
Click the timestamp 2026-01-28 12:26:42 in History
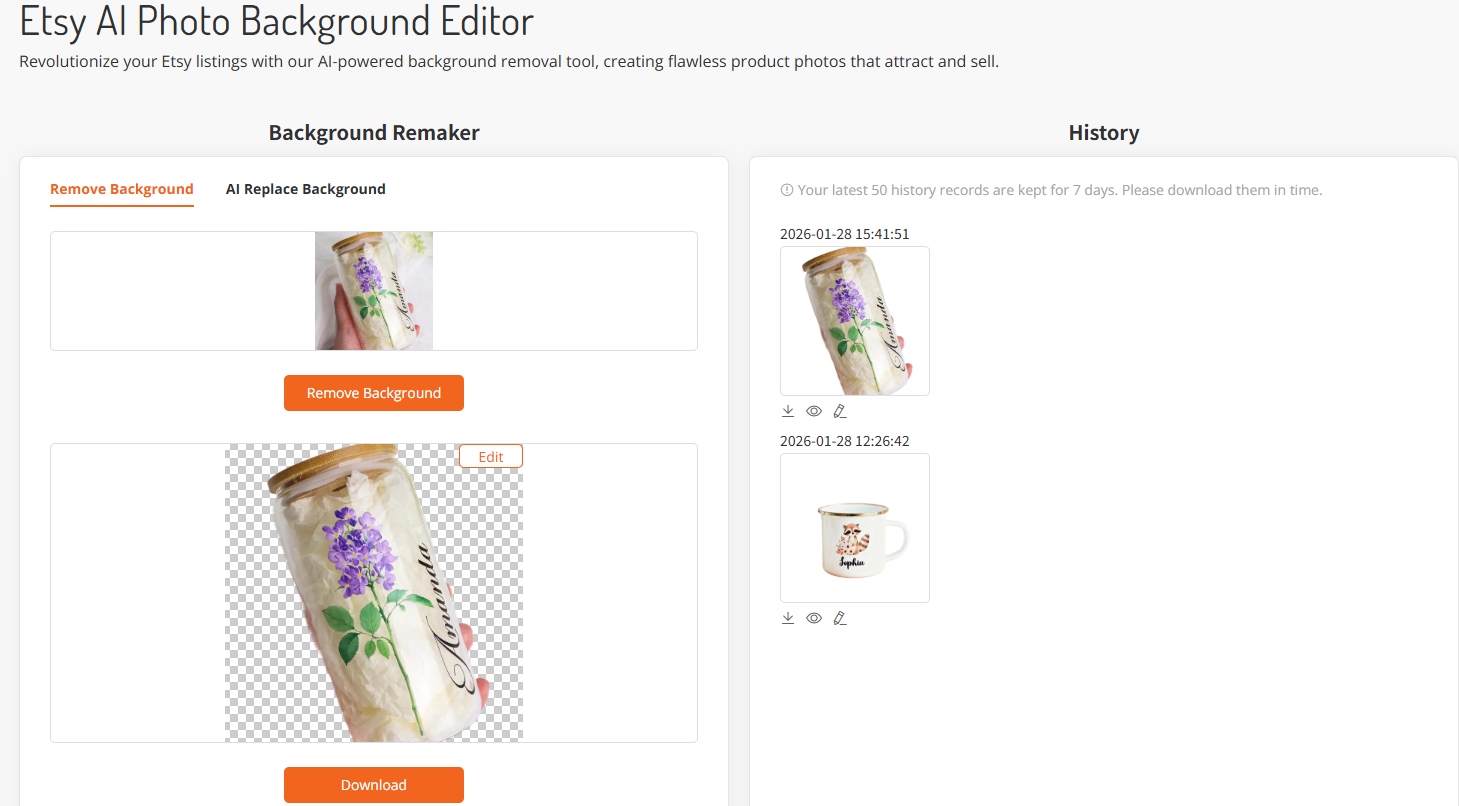[x=844, y=440]
